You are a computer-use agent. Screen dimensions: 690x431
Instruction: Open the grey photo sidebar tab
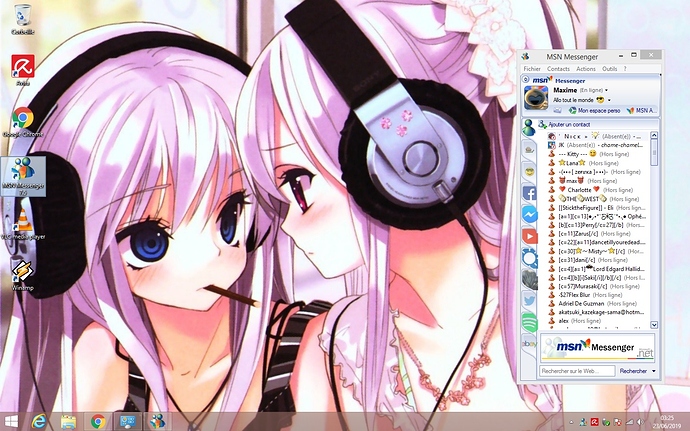pyautogui.click(x=529, y=280)
